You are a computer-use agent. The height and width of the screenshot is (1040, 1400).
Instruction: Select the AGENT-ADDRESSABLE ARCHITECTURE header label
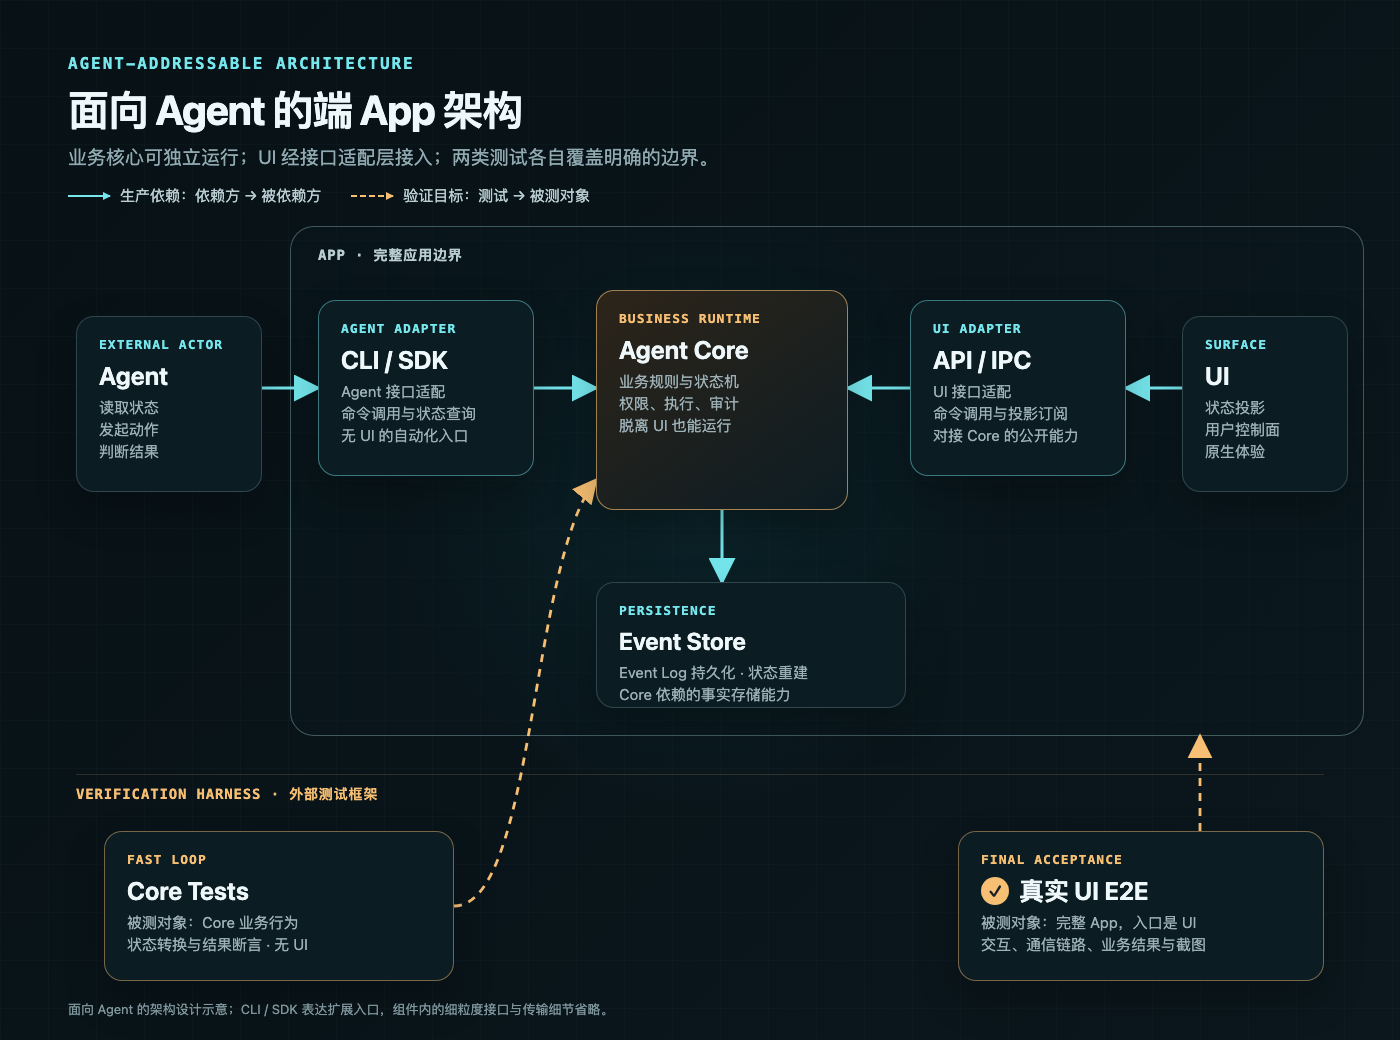coord(240,63)
